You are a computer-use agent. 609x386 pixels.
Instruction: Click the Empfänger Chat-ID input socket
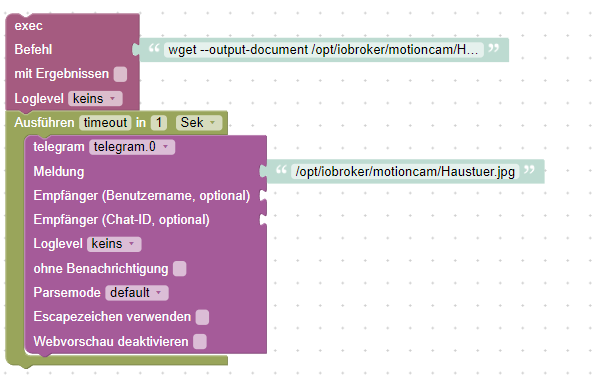pos(263,220)
